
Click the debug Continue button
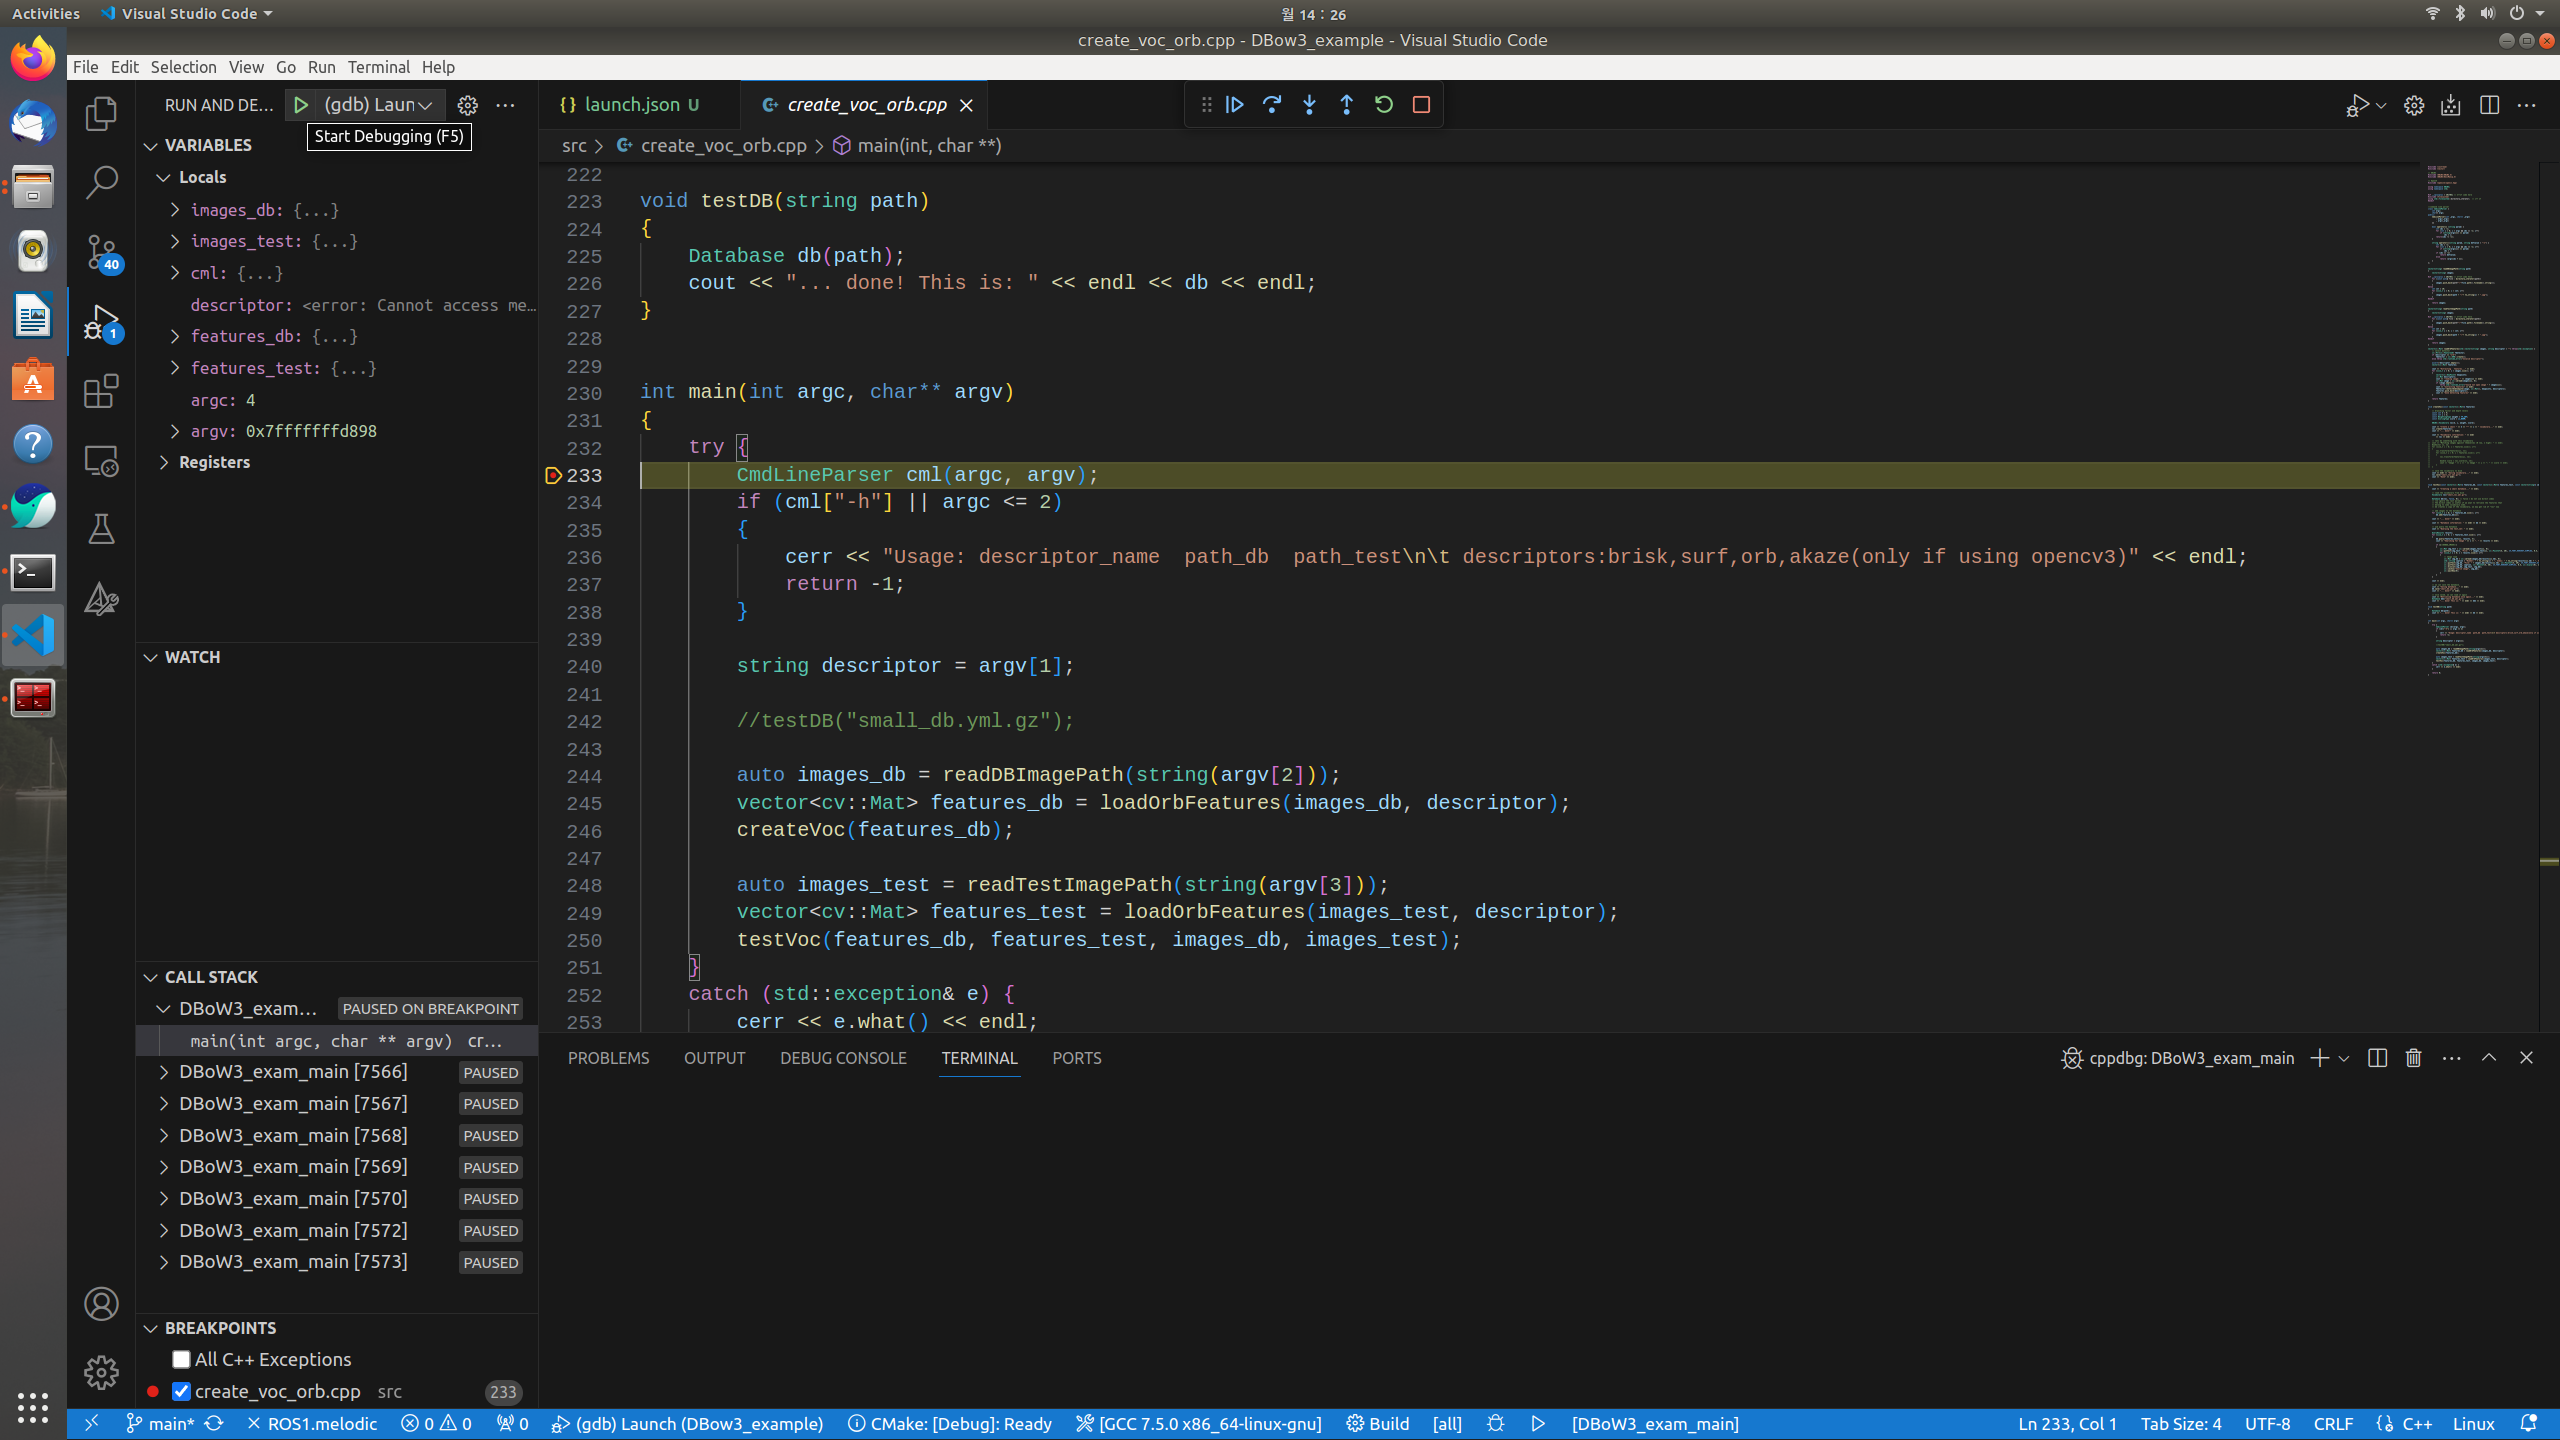tap(1235, 105)
